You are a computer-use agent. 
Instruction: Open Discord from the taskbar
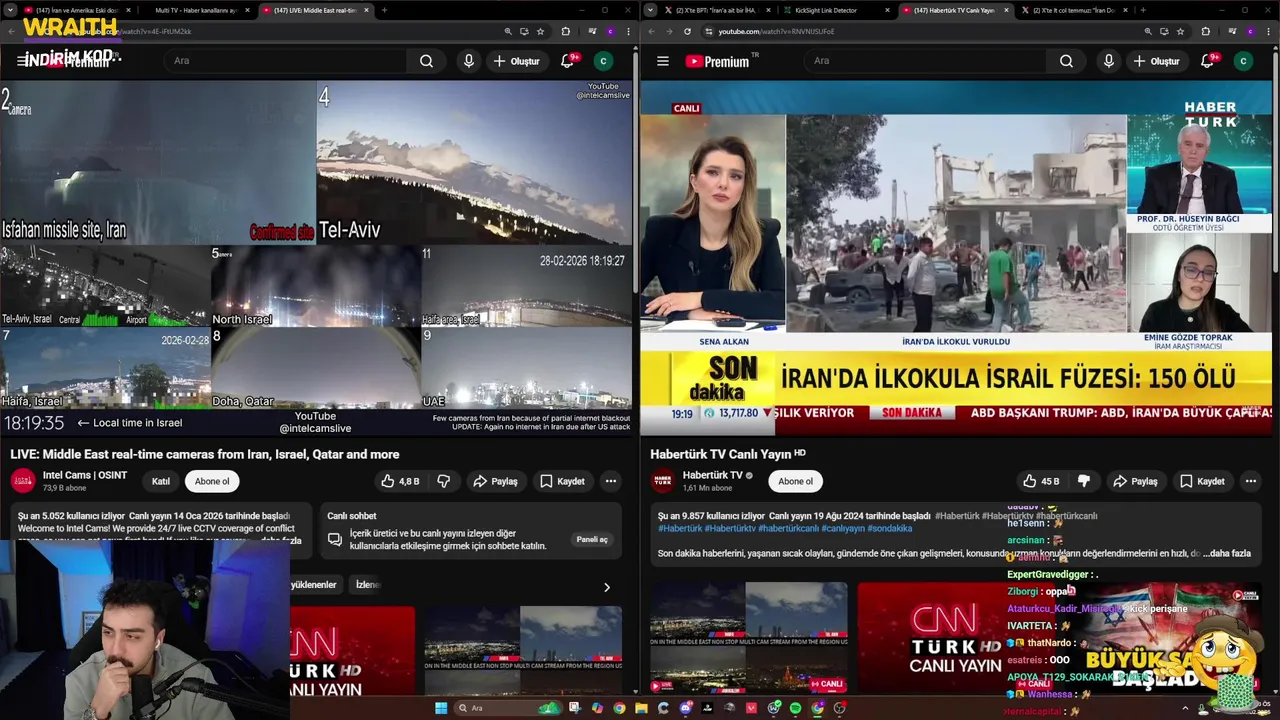tap(685, 708)
